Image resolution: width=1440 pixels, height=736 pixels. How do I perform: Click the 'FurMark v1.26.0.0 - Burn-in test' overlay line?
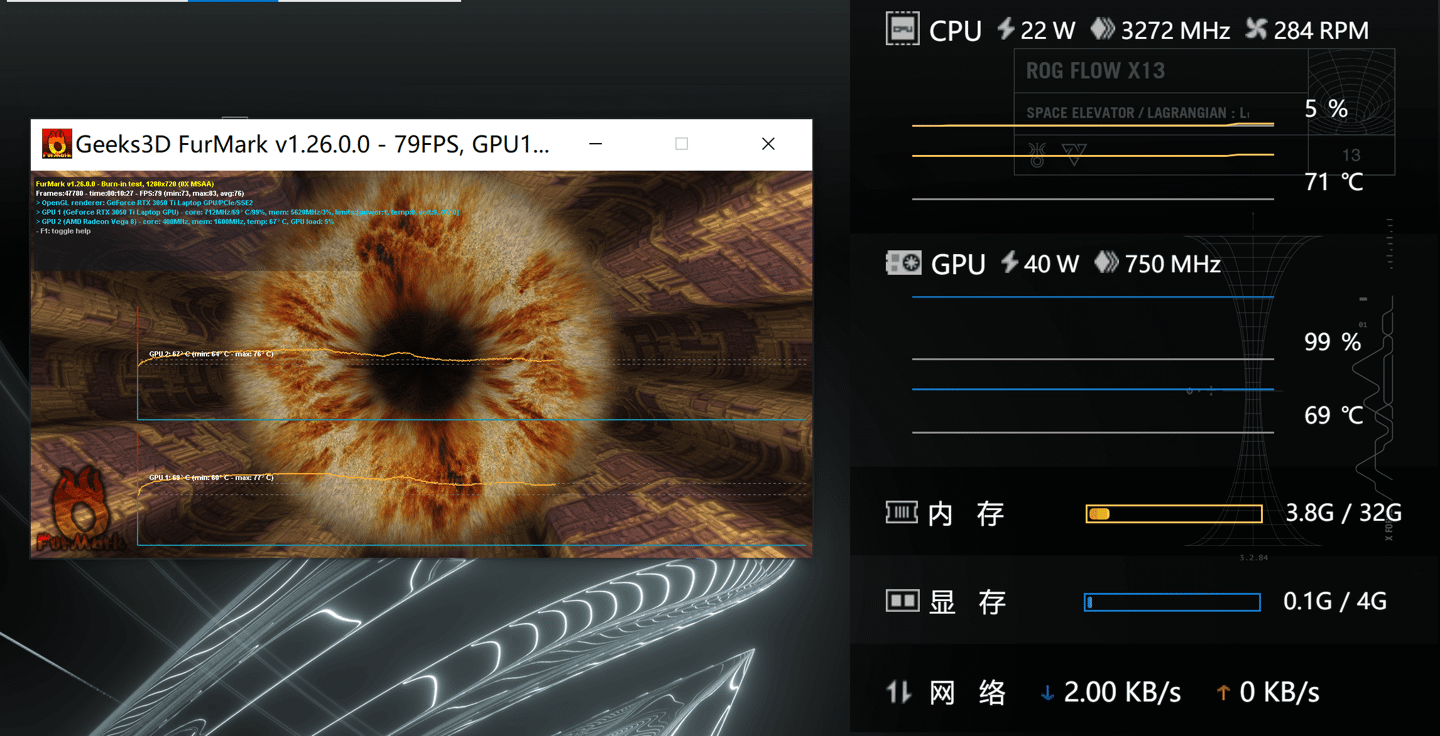(x=127, y=184)
